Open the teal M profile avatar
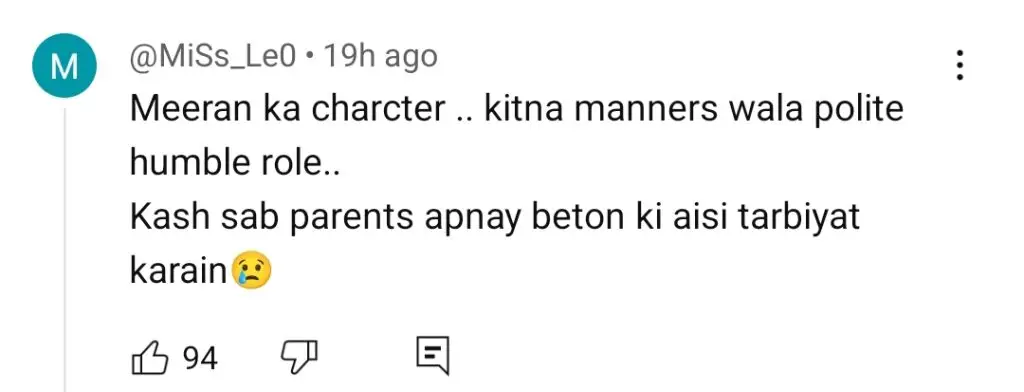1024x392 pixels. pos(65,65)
